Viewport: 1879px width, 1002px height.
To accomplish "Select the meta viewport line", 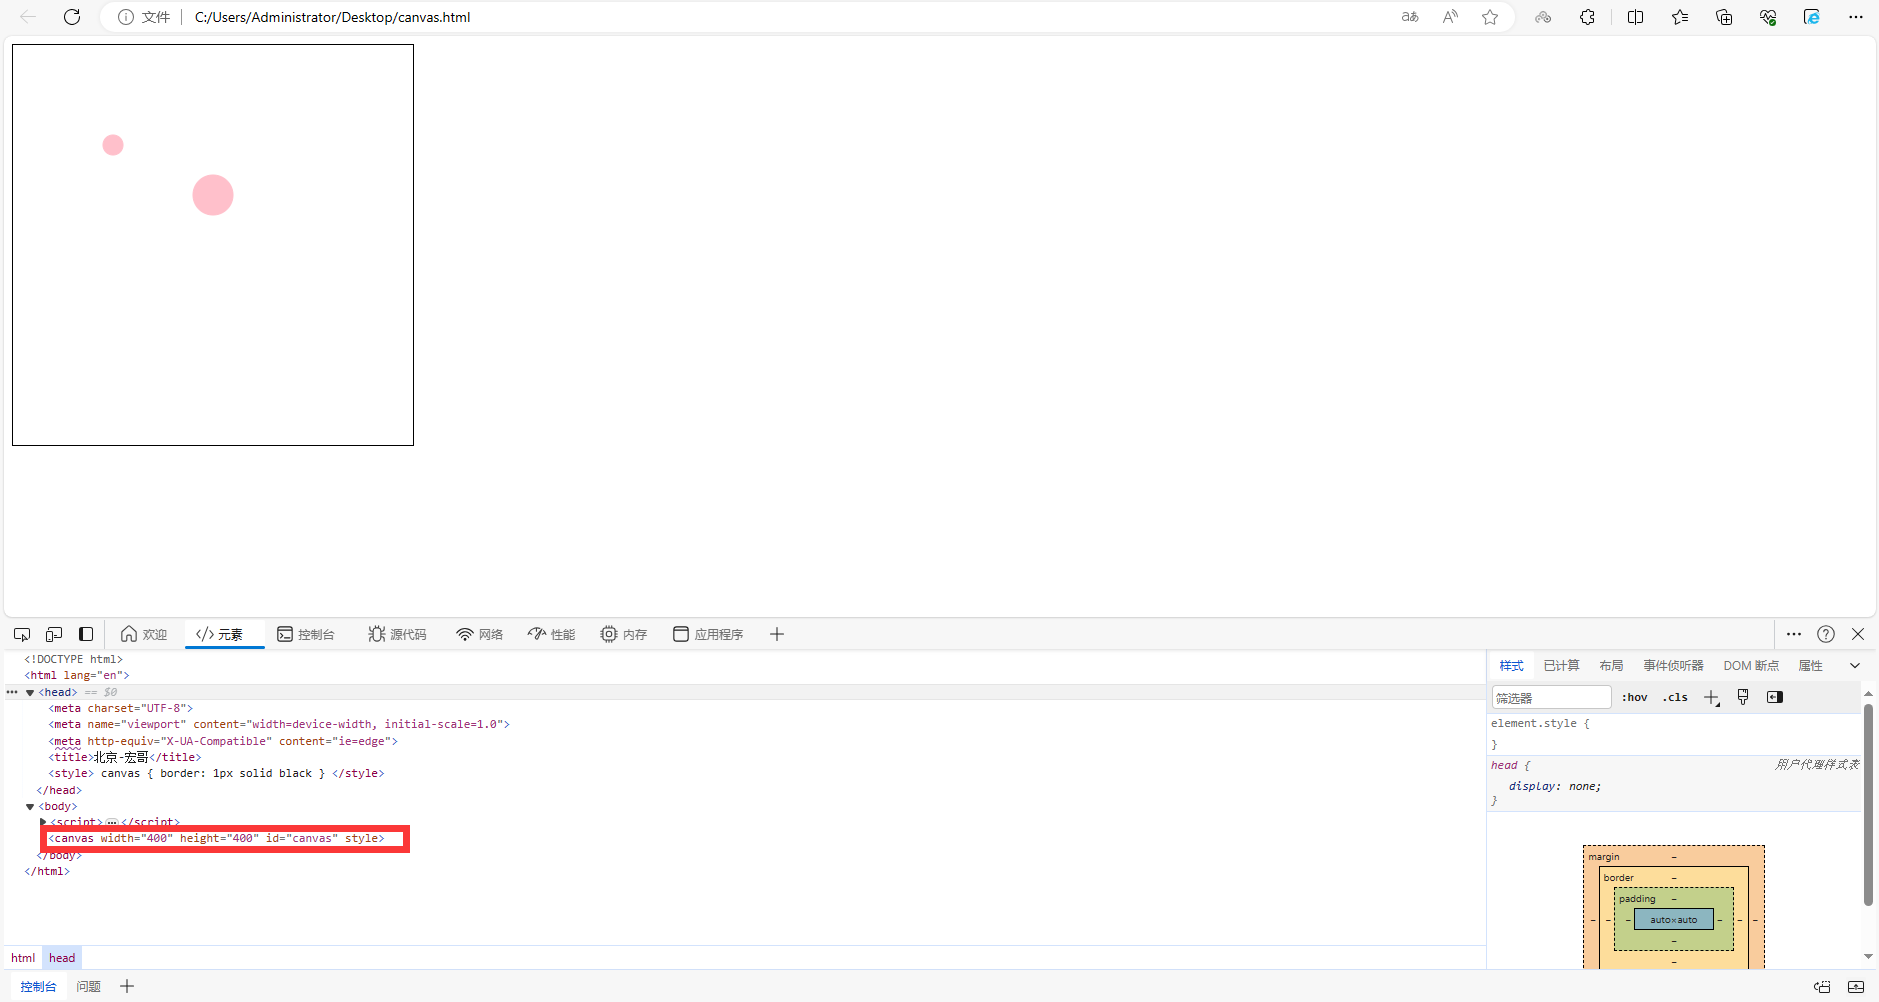I will [x=279, y=724].
